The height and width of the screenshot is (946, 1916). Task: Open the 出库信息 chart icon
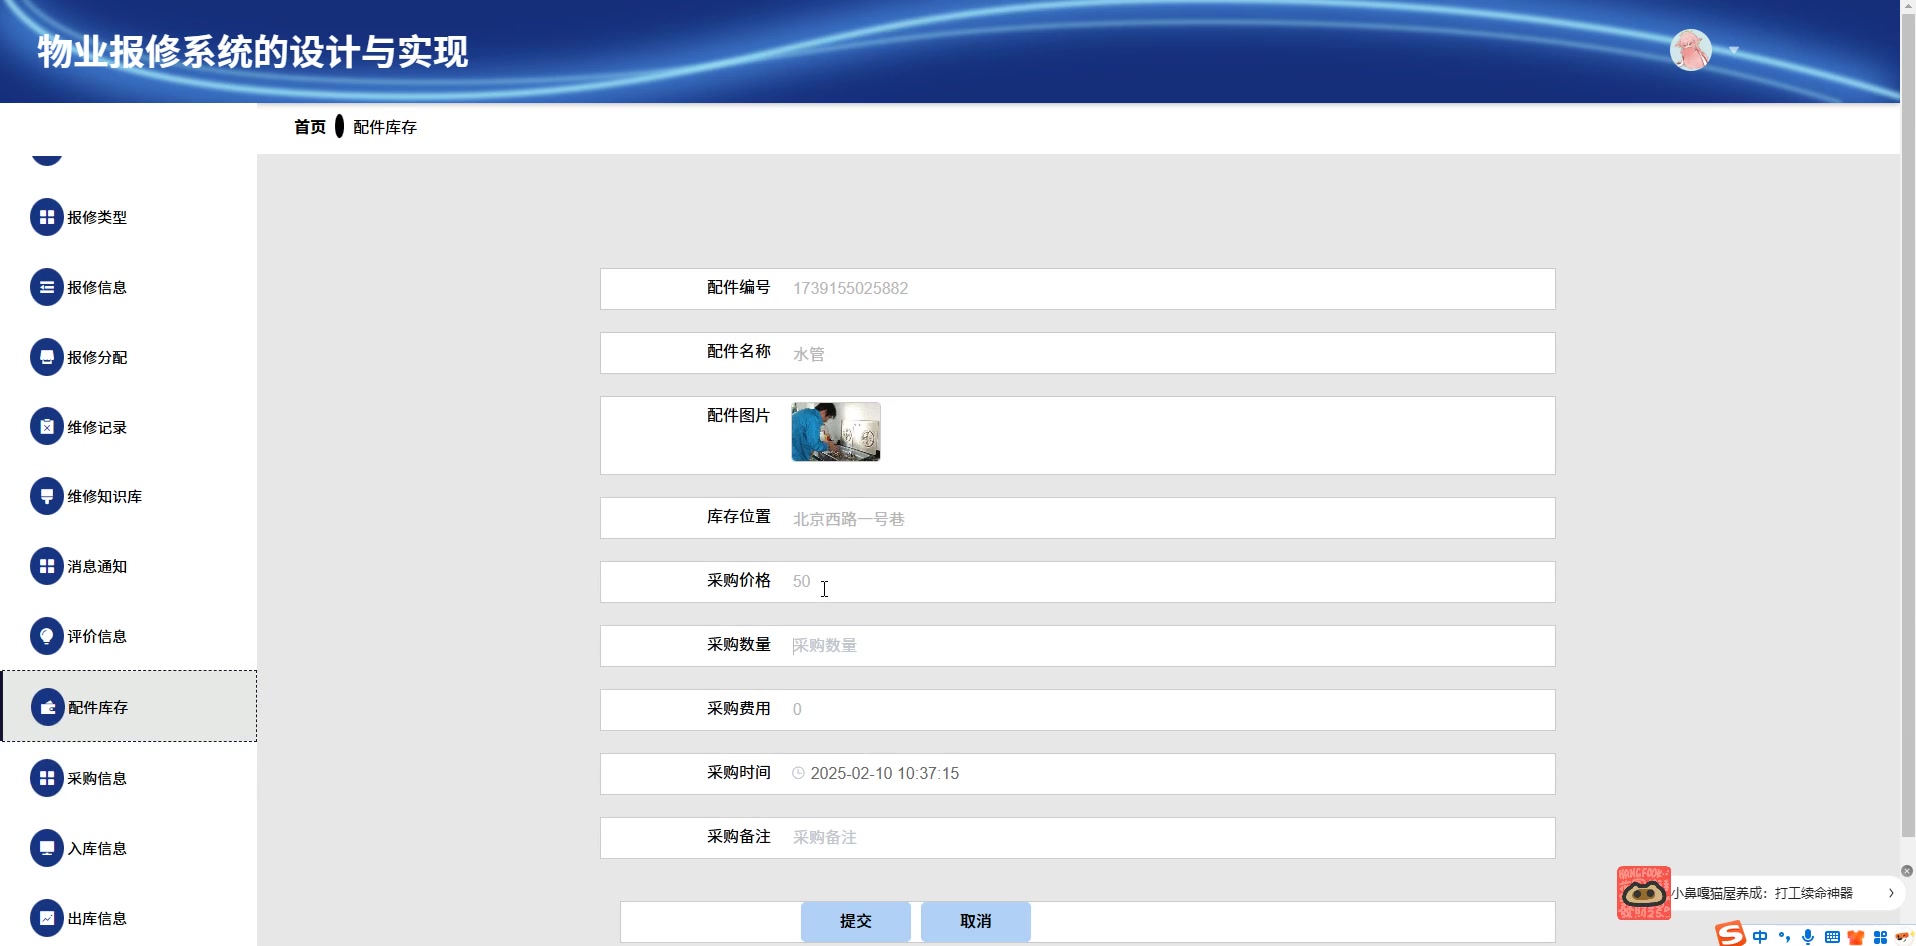tap(46, 918)
